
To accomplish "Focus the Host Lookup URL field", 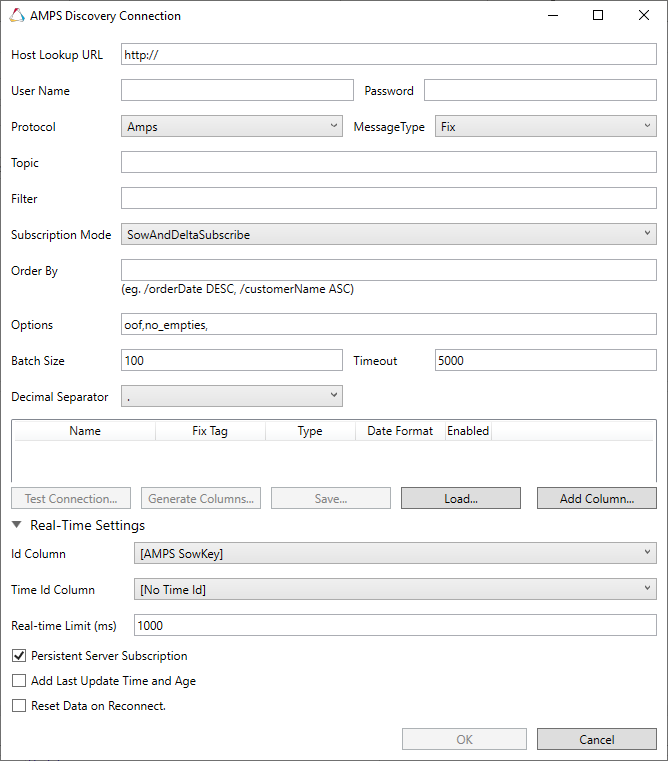I will point(388,55).
